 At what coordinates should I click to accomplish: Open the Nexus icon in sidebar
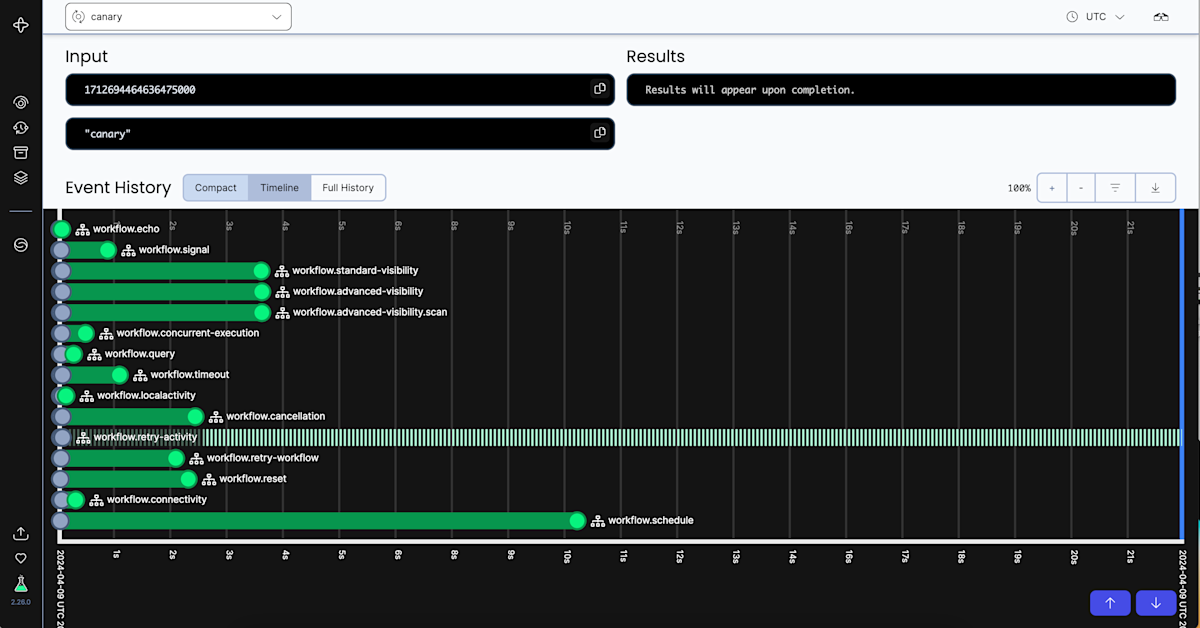pos(20,245)
